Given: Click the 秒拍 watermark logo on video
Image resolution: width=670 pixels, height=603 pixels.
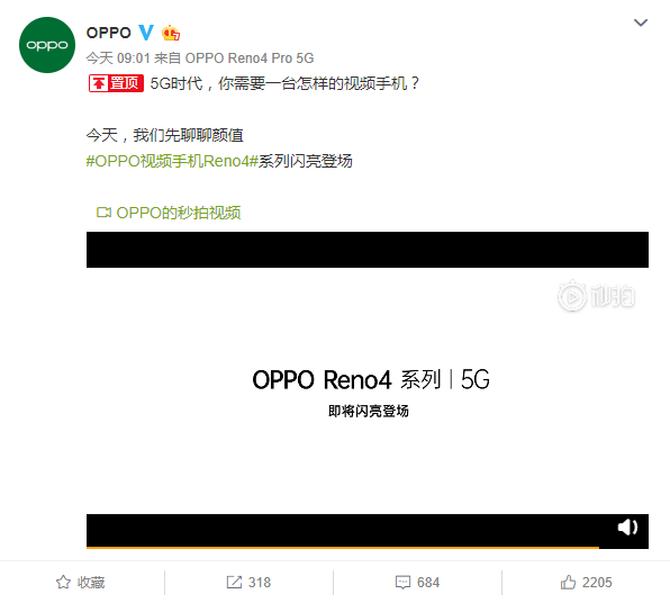Looking at the screenshot, I should coord(596,296).
